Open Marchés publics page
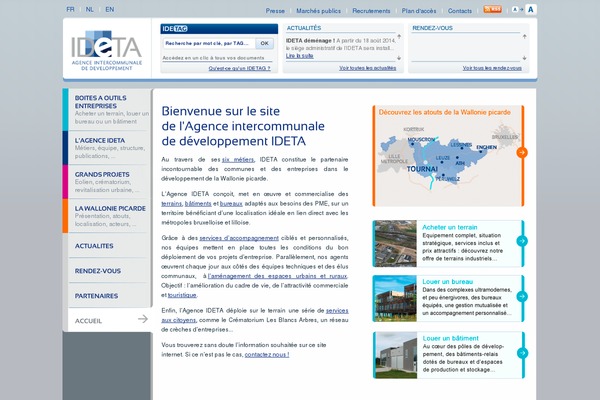The width and height of the screenshot is (600, 400). (x=318, y=11)
